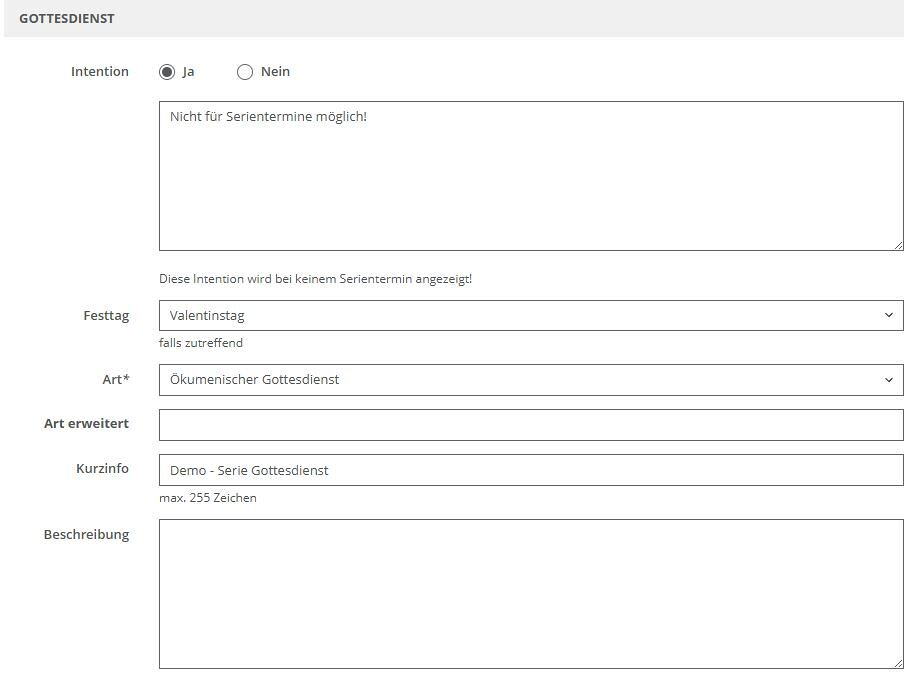
Task: Select the "Ja" radio button for Intention
Action: click(167, 72)
